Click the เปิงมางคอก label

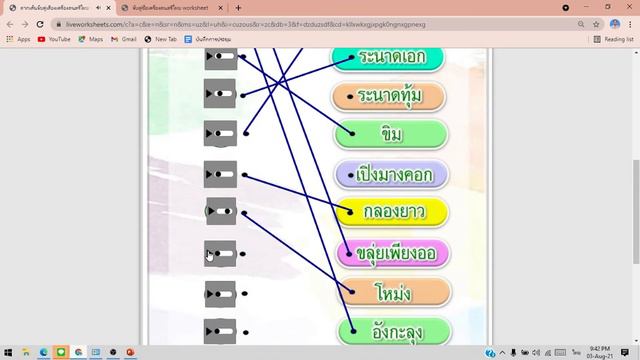(392, 175)
